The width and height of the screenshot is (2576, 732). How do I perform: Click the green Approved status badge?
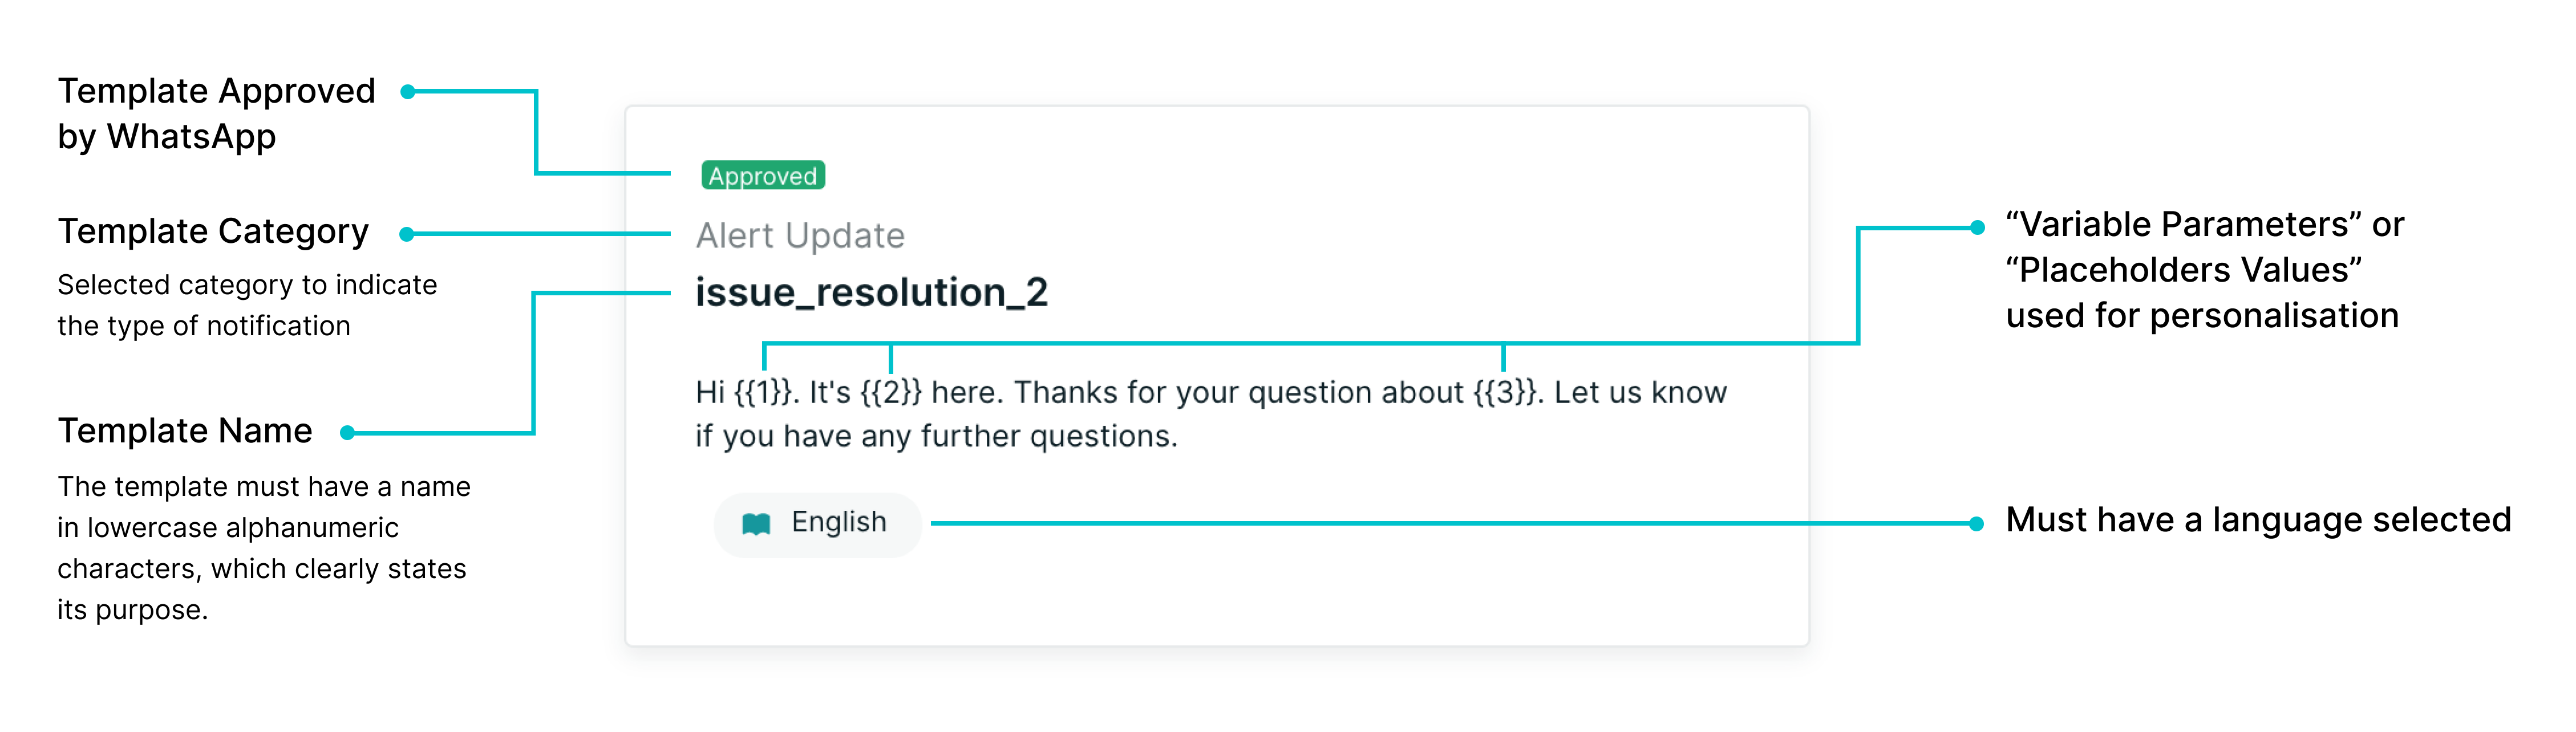[763, 175]
